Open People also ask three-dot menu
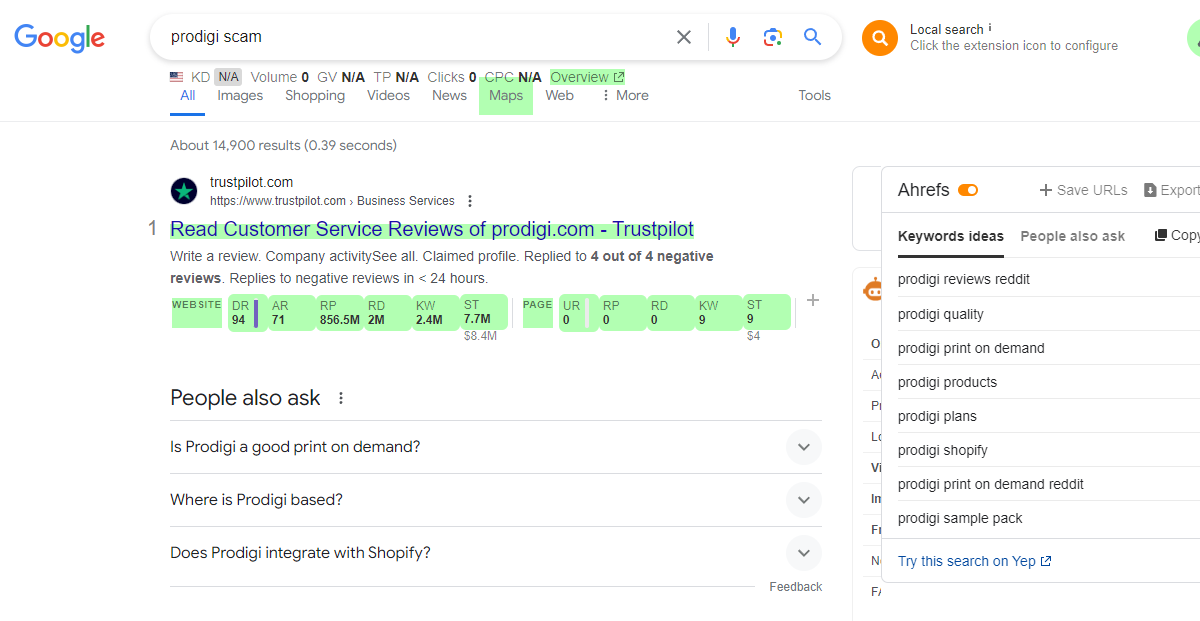Image resolution: width=1200 pixels, height=621 pixels. pyautogui.click(x=341, y=398)
